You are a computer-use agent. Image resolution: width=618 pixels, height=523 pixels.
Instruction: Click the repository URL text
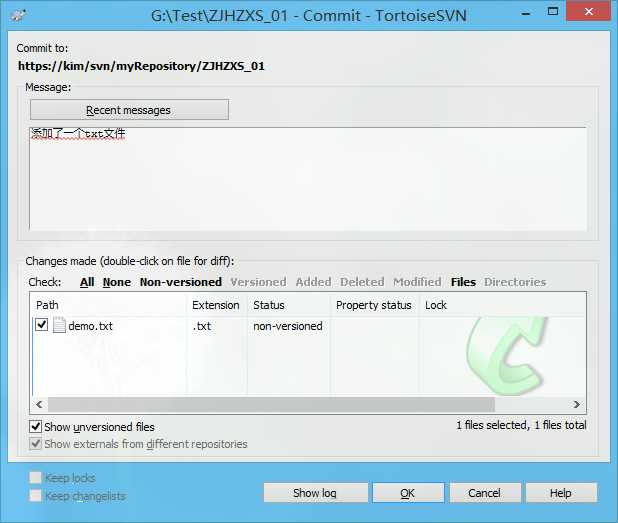(x=141, y=66)
